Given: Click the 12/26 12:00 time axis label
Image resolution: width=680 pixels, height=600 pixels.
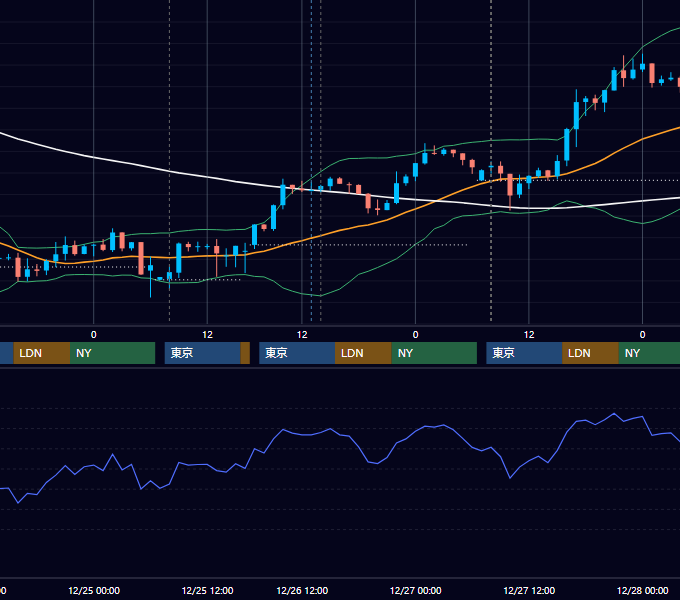Looking at the screenshot, I should pyautogui.click(x=302, y=590).
